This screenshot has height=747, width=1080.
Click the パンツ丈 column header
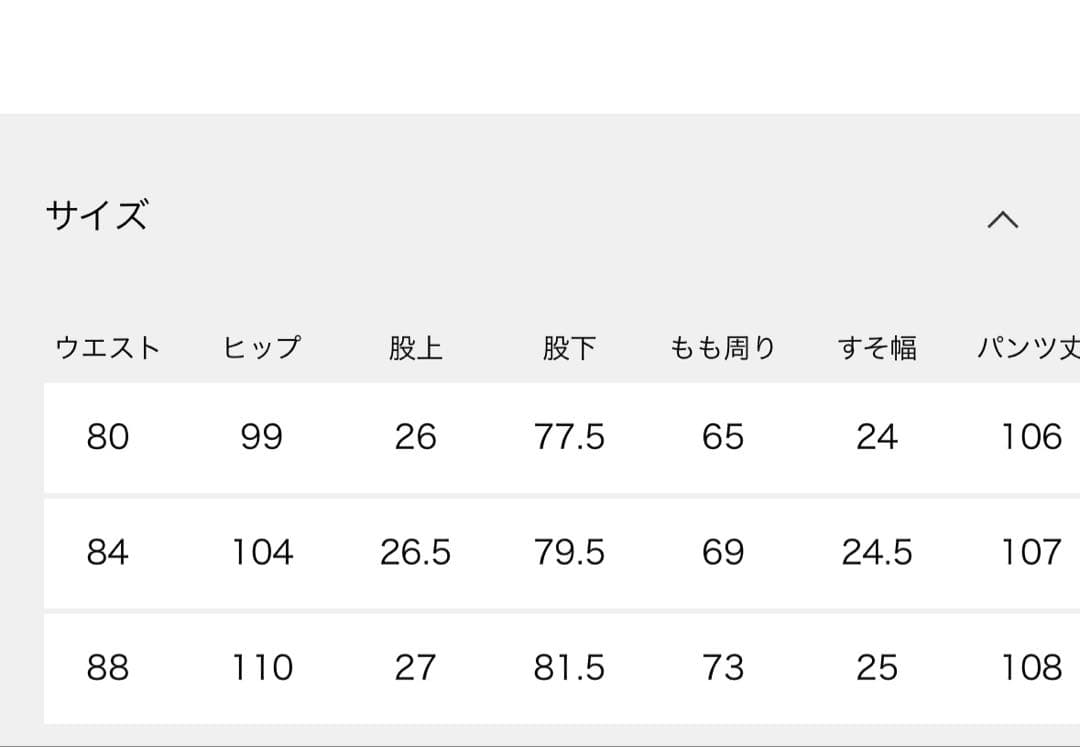[x=1028, y=347]
